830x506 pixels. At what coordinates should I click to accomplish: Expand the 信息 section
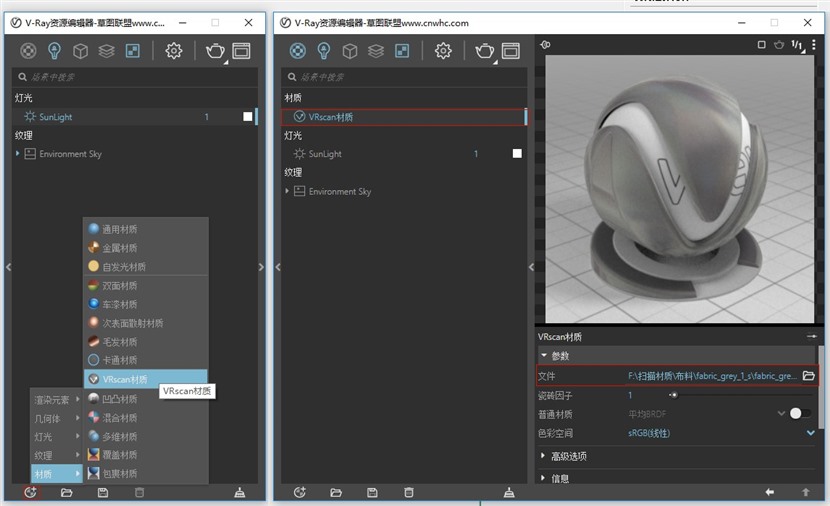pos(543,478)
